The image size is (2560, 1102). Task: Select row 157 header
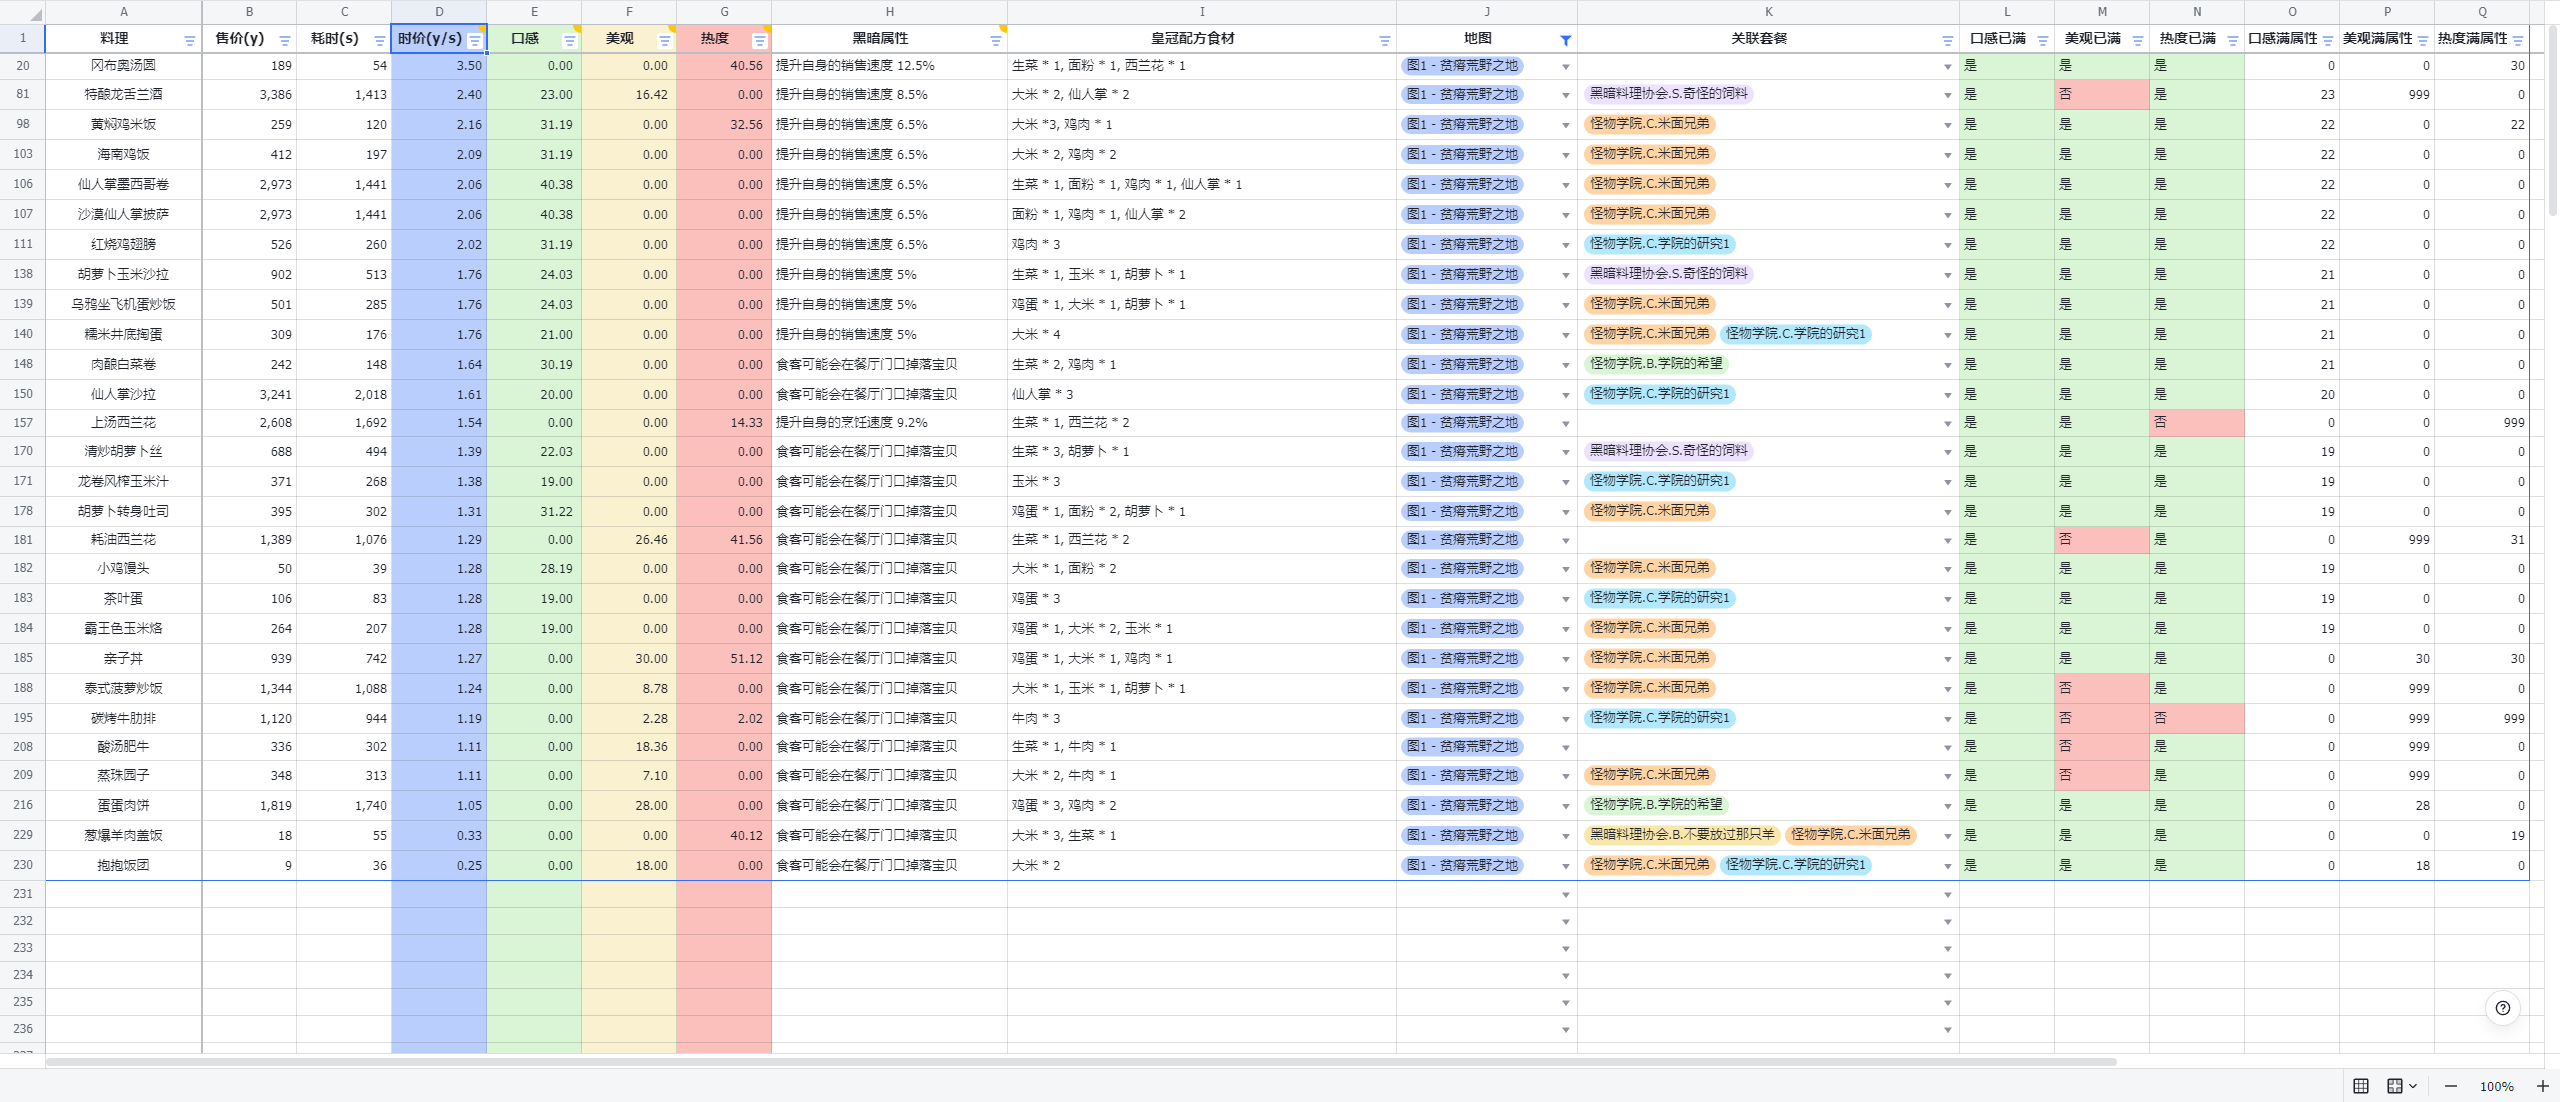tap(22, 423)
